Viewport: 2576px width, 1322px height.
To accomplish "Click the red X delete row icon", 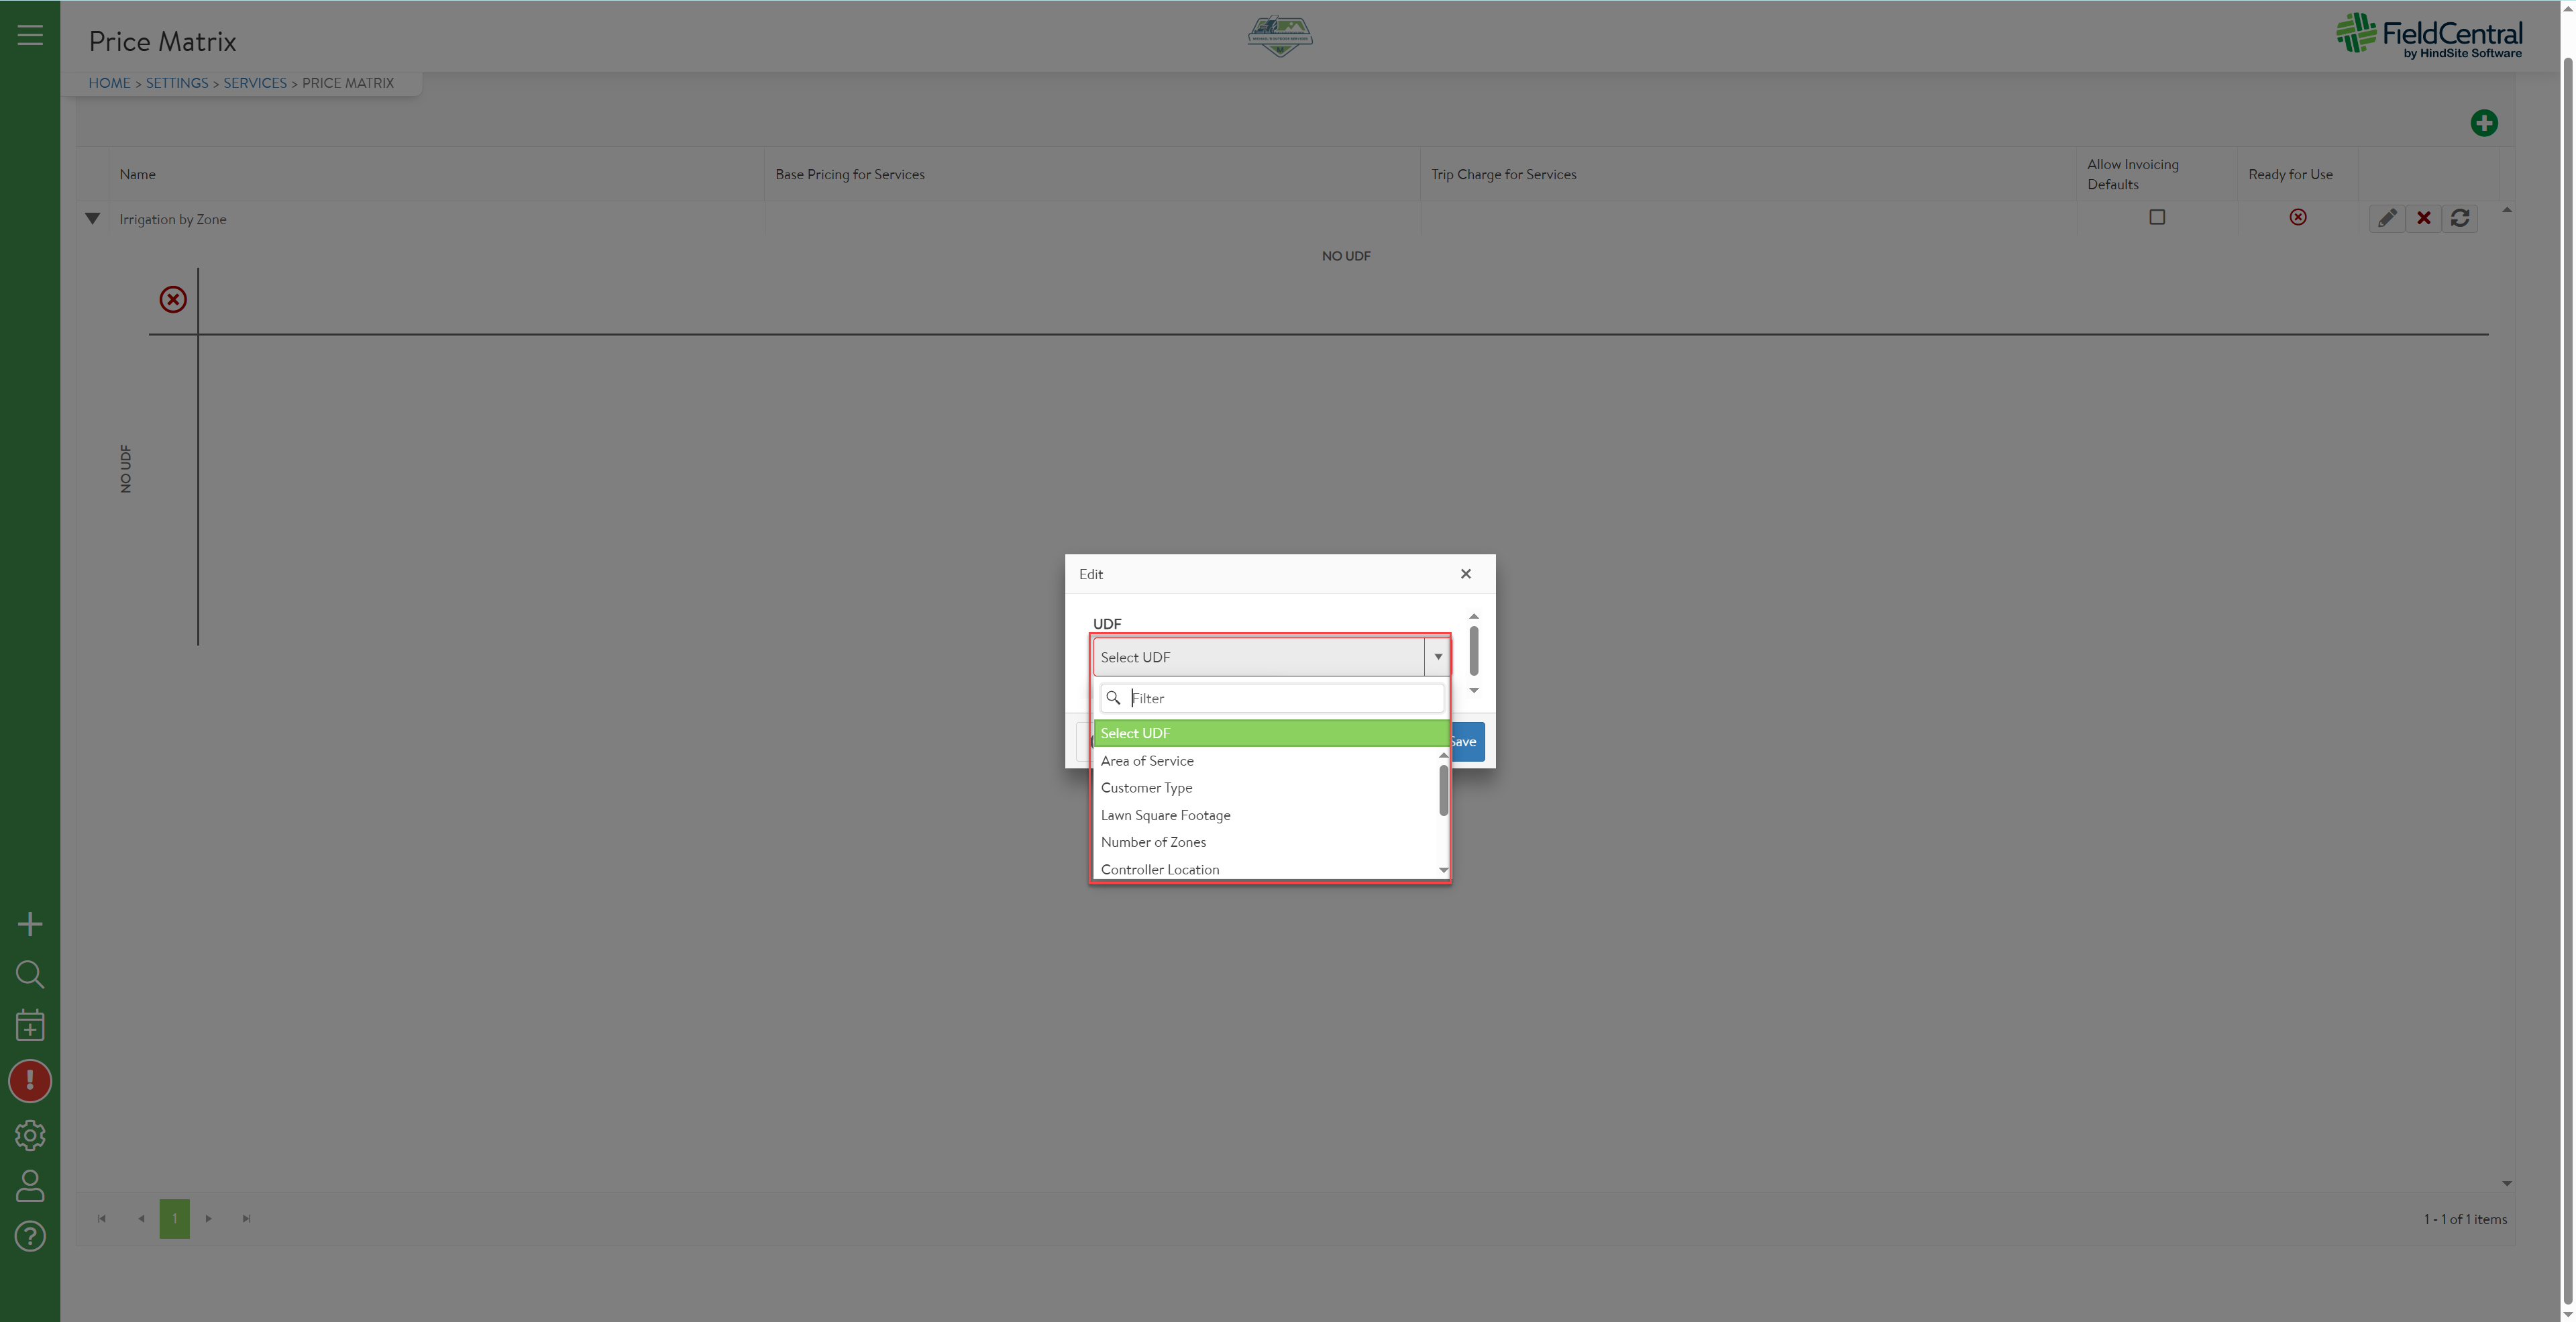I will [x=2423, y=218].
